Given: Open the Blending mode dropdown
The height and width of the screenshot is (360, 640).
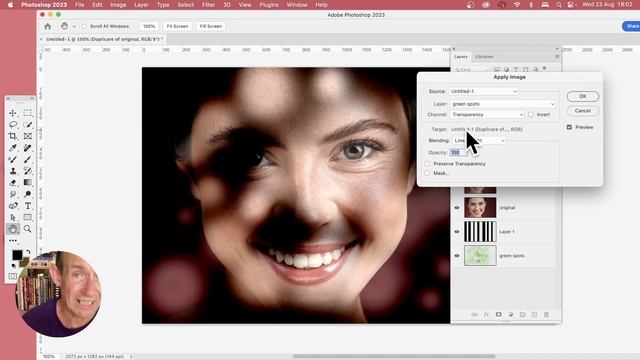Looking at the screenshot, I should click(479, 140).
